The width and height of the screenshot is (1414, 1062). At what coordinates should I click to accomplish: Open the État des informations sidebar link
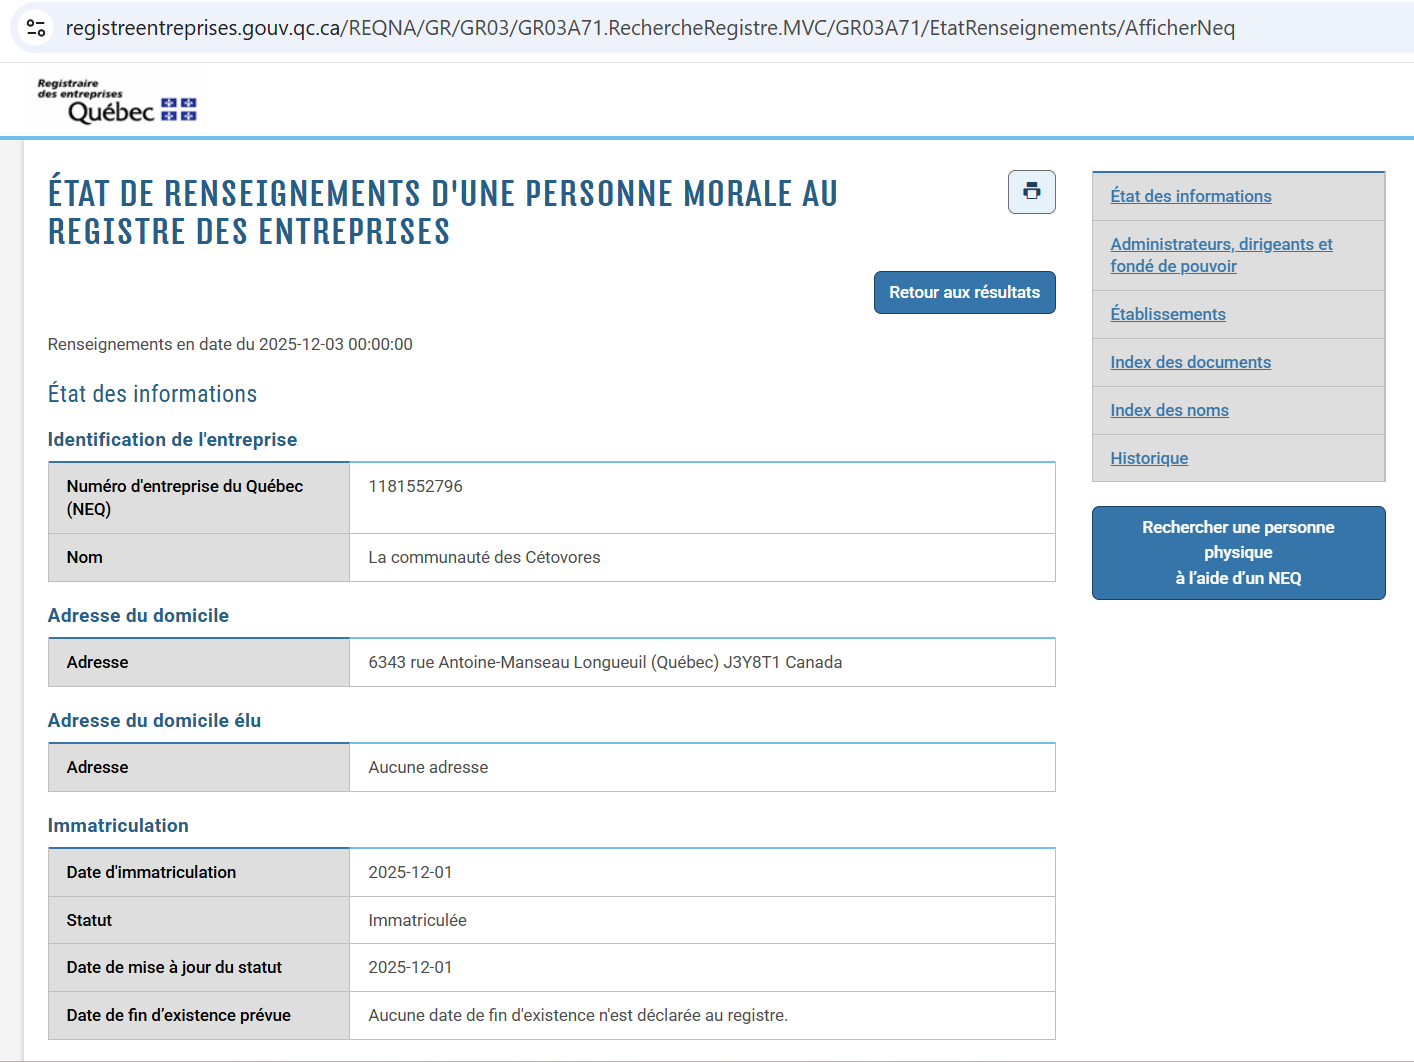coord(1190,196)
